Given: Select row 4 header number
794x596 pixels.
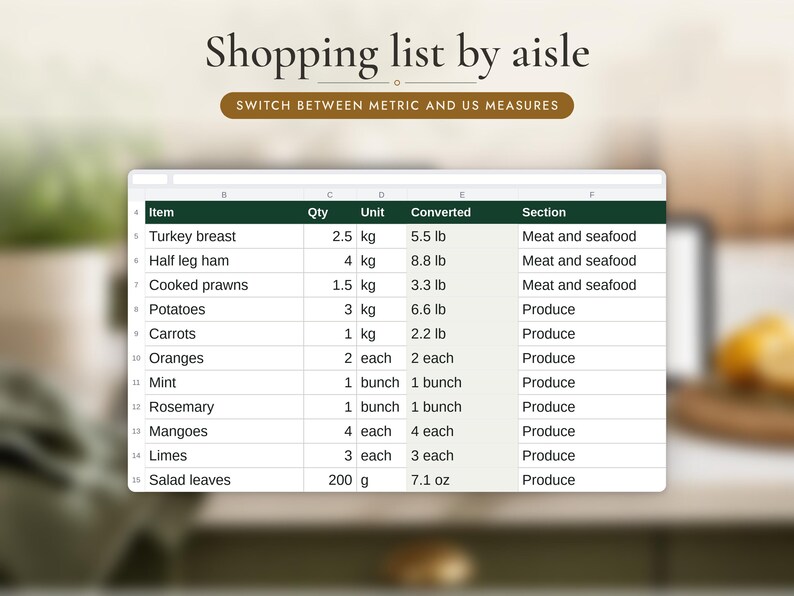Looking at the screenshot, I should 136,212.
